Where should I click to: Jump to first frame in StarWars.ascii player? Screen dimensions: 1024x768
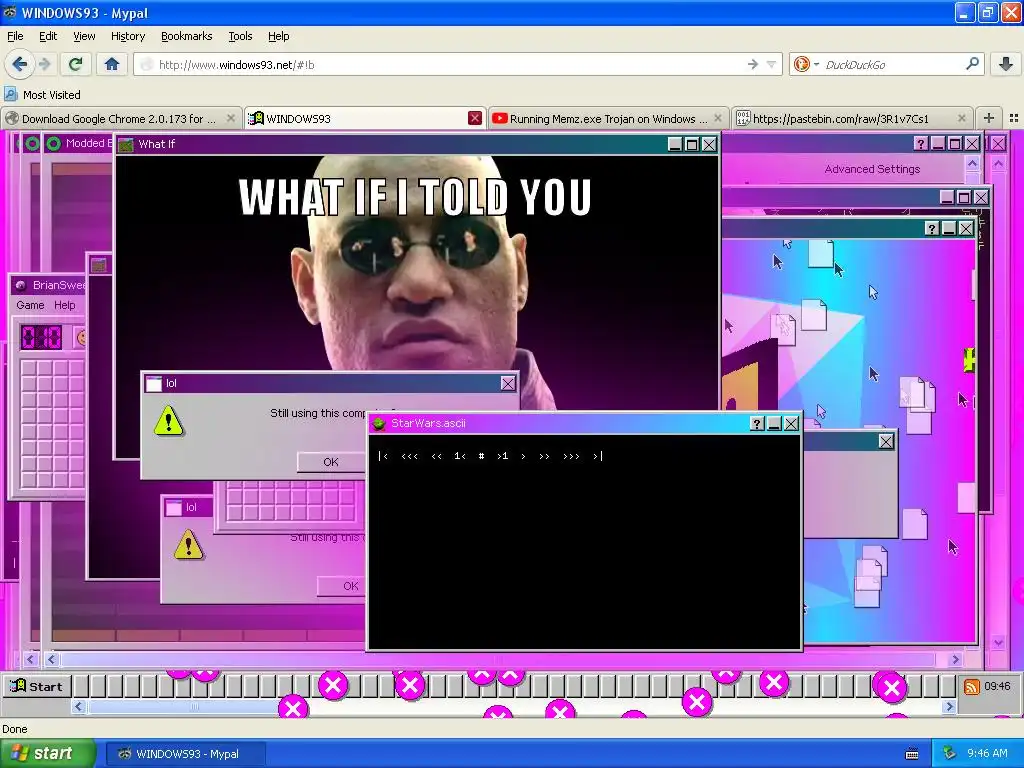pyautogui.click(x=383, y=456)
